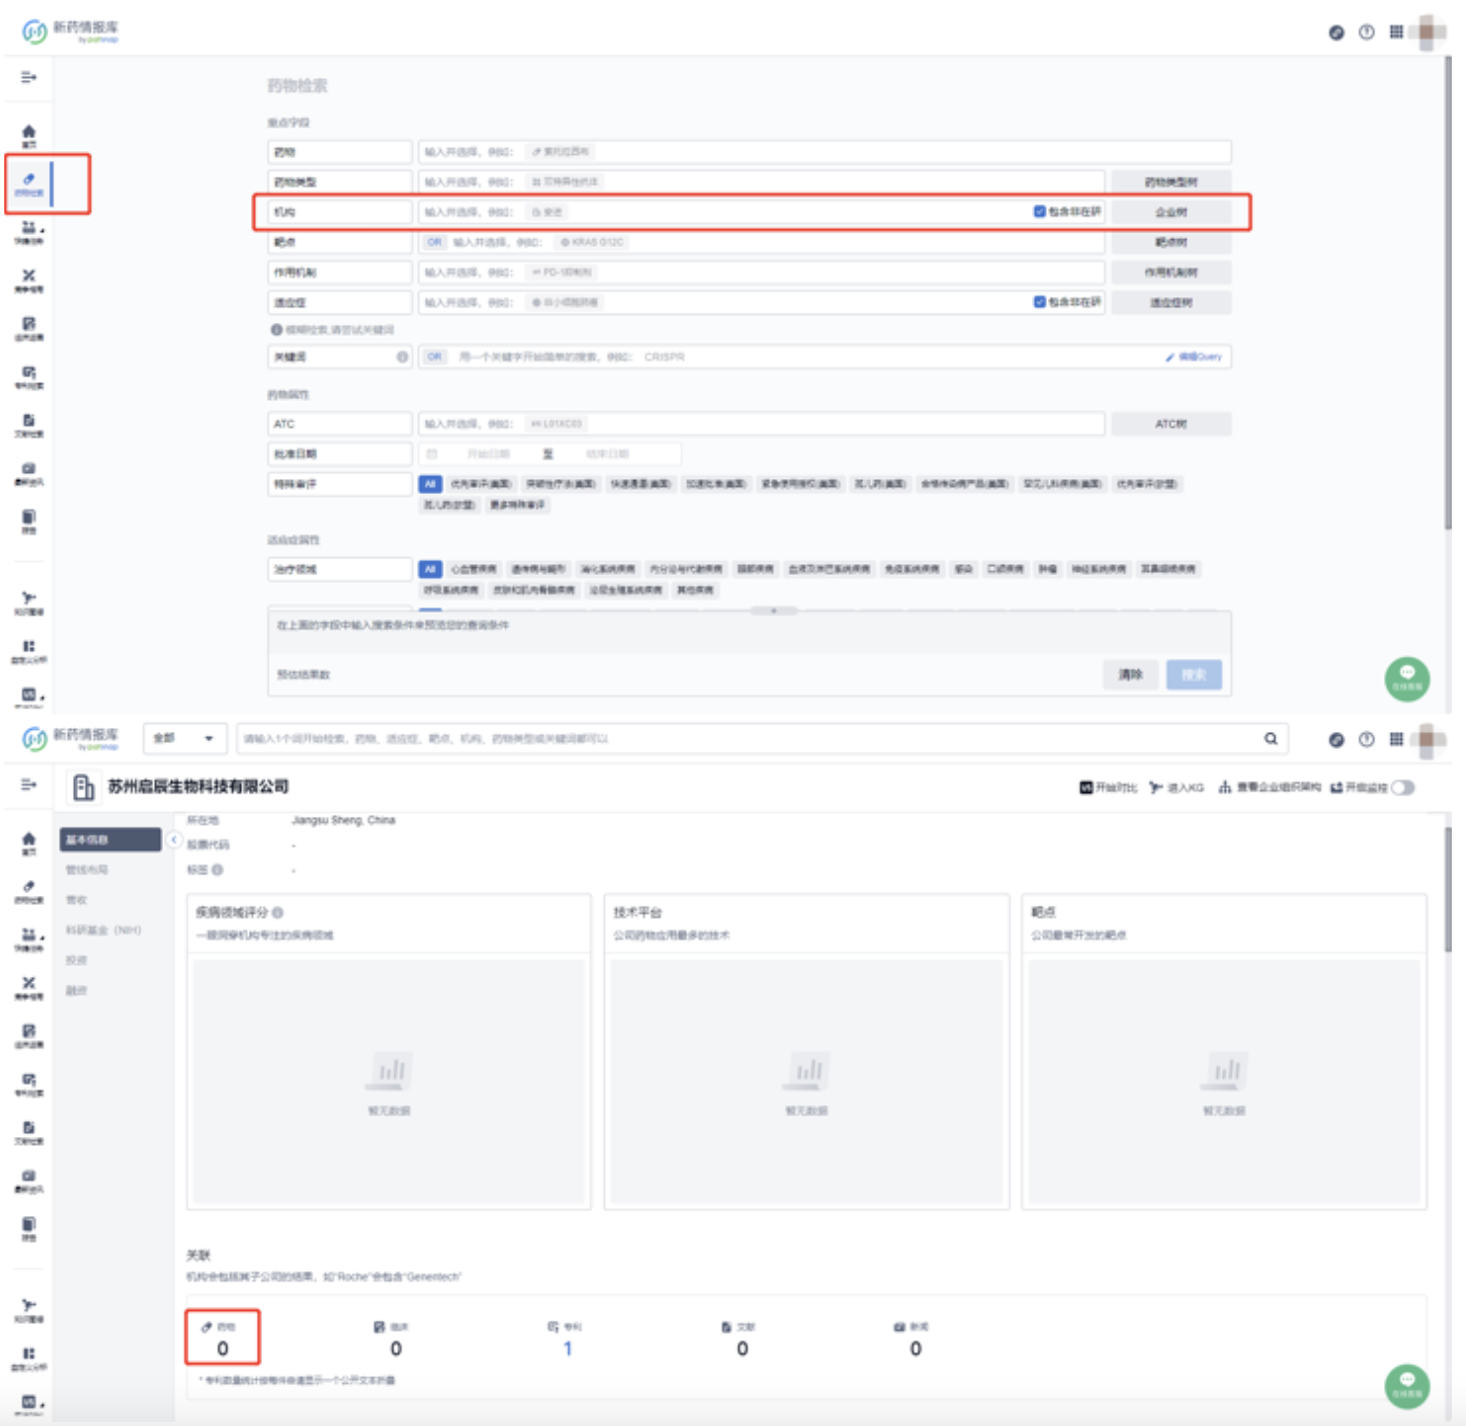Switch to the 管线布局 tab
This screenshot has height=1426, width=1466.
coord(87,870)
